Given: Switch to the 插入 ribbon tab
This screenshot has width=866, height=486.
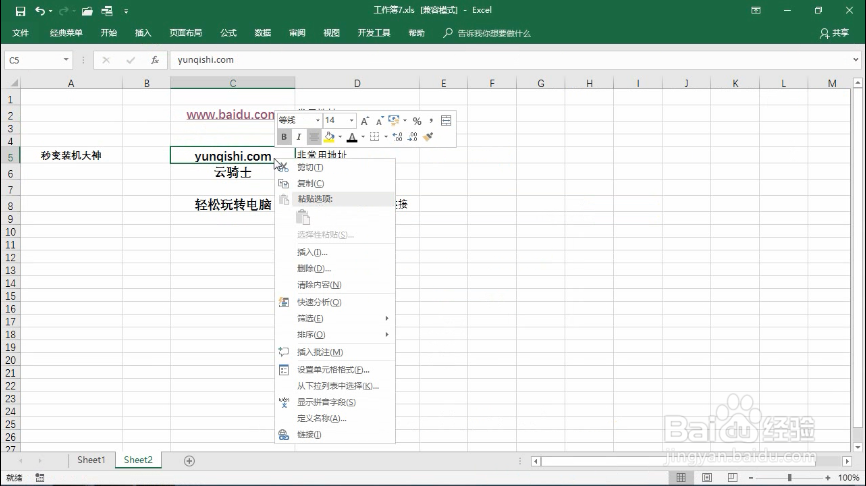Looking at the screenshot, I should tap(143, 33).
